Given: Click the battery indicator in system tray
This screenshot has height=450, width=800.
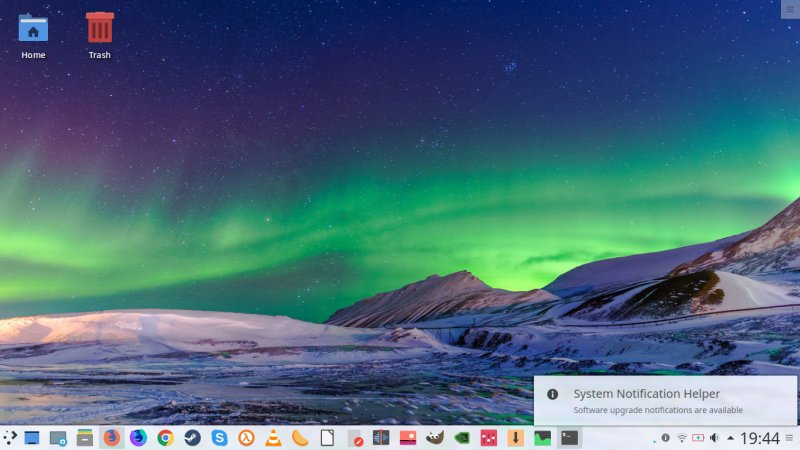Looking at the screenshot, I should point(698,438).
